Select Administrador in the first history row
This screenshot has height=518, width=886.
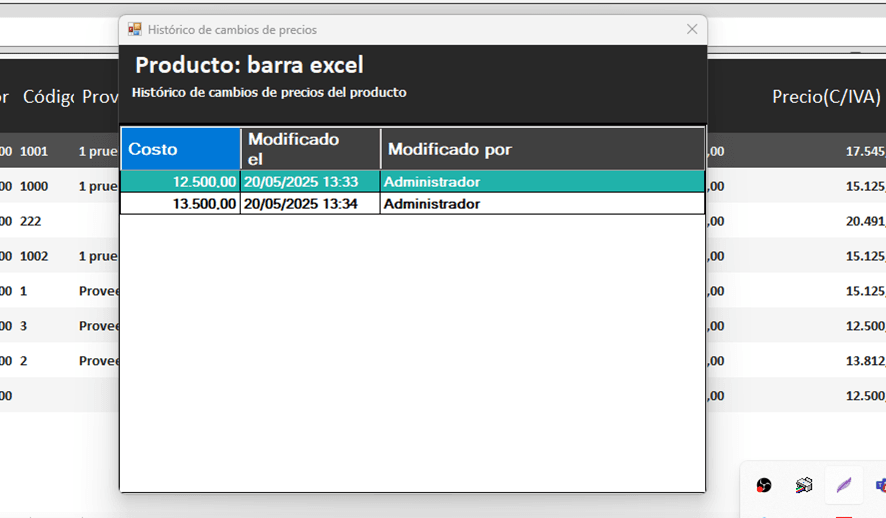click(x=542, y=182)
